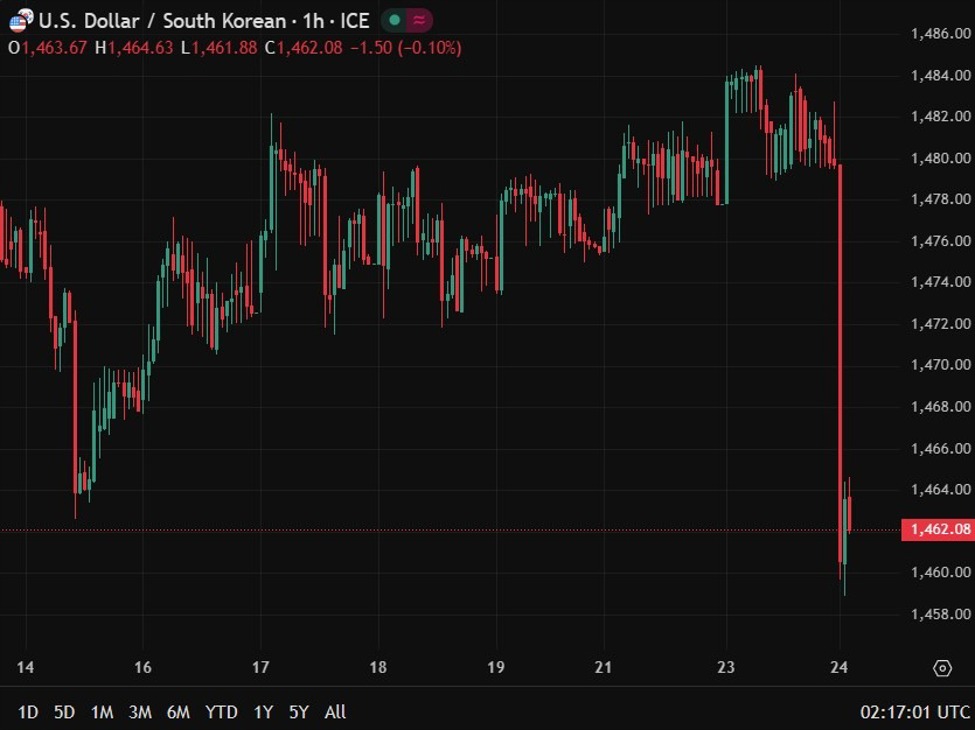Click the red 1,462.08 price label
The image size is (975, 730).
pyautogui.click(x=938, y=528)
